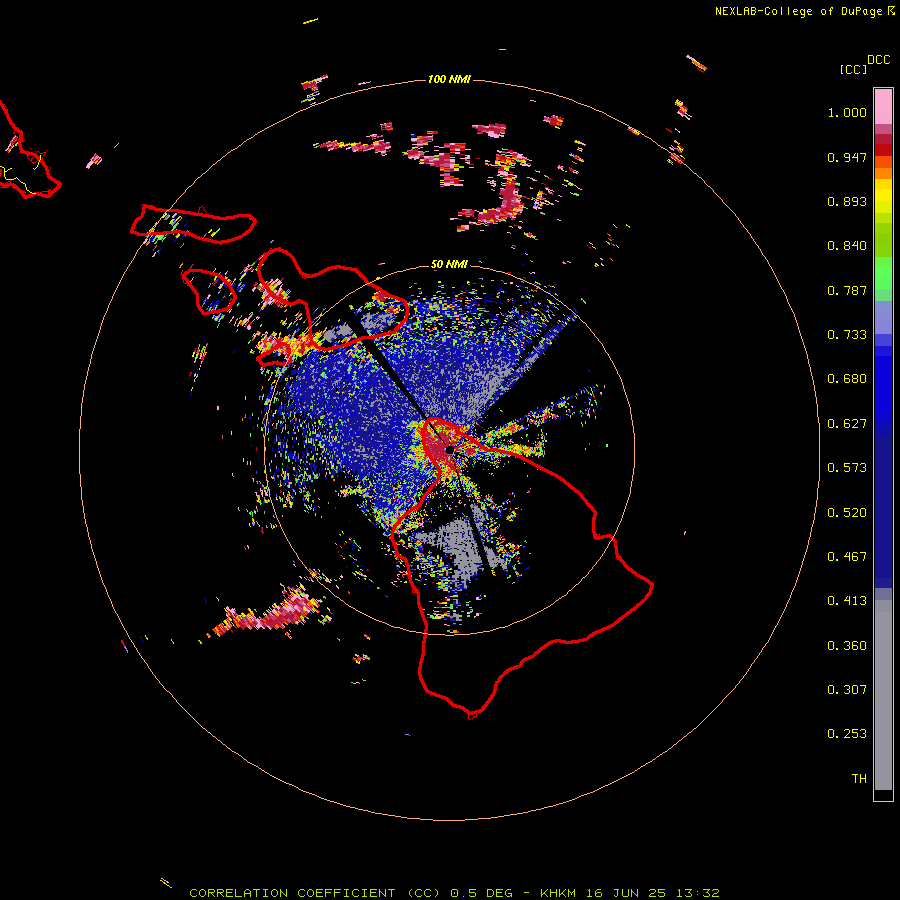Click the 0.947 legend value
Image resolution: width=900 pixels, height=900 pixels.
(847, 157)
